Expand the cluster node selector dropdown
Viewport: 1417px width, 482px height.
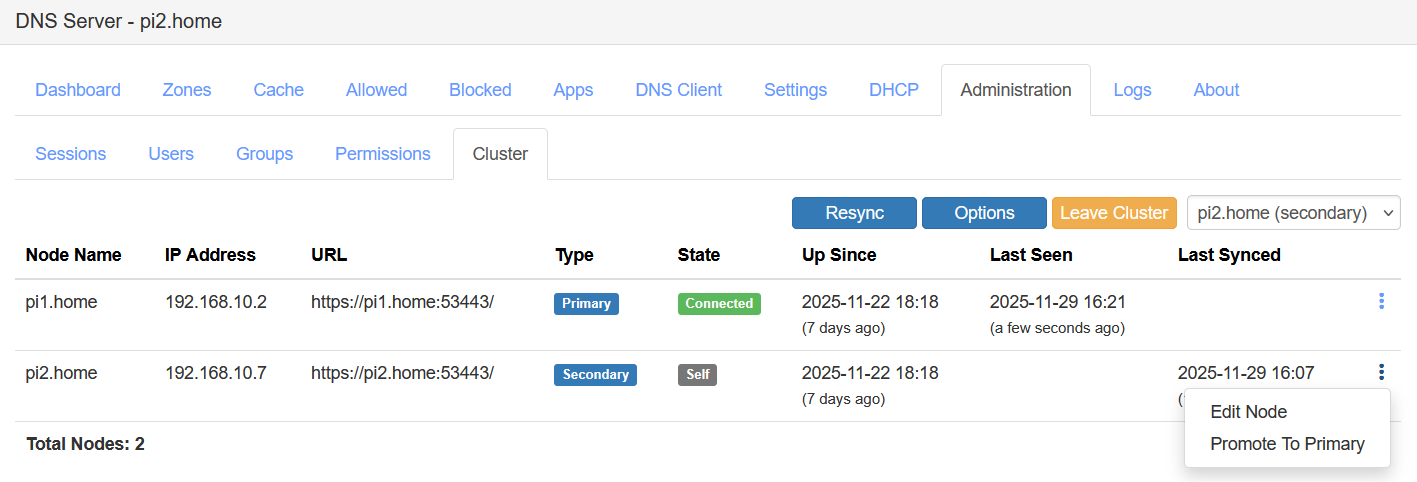click(x=1293, y=213)
